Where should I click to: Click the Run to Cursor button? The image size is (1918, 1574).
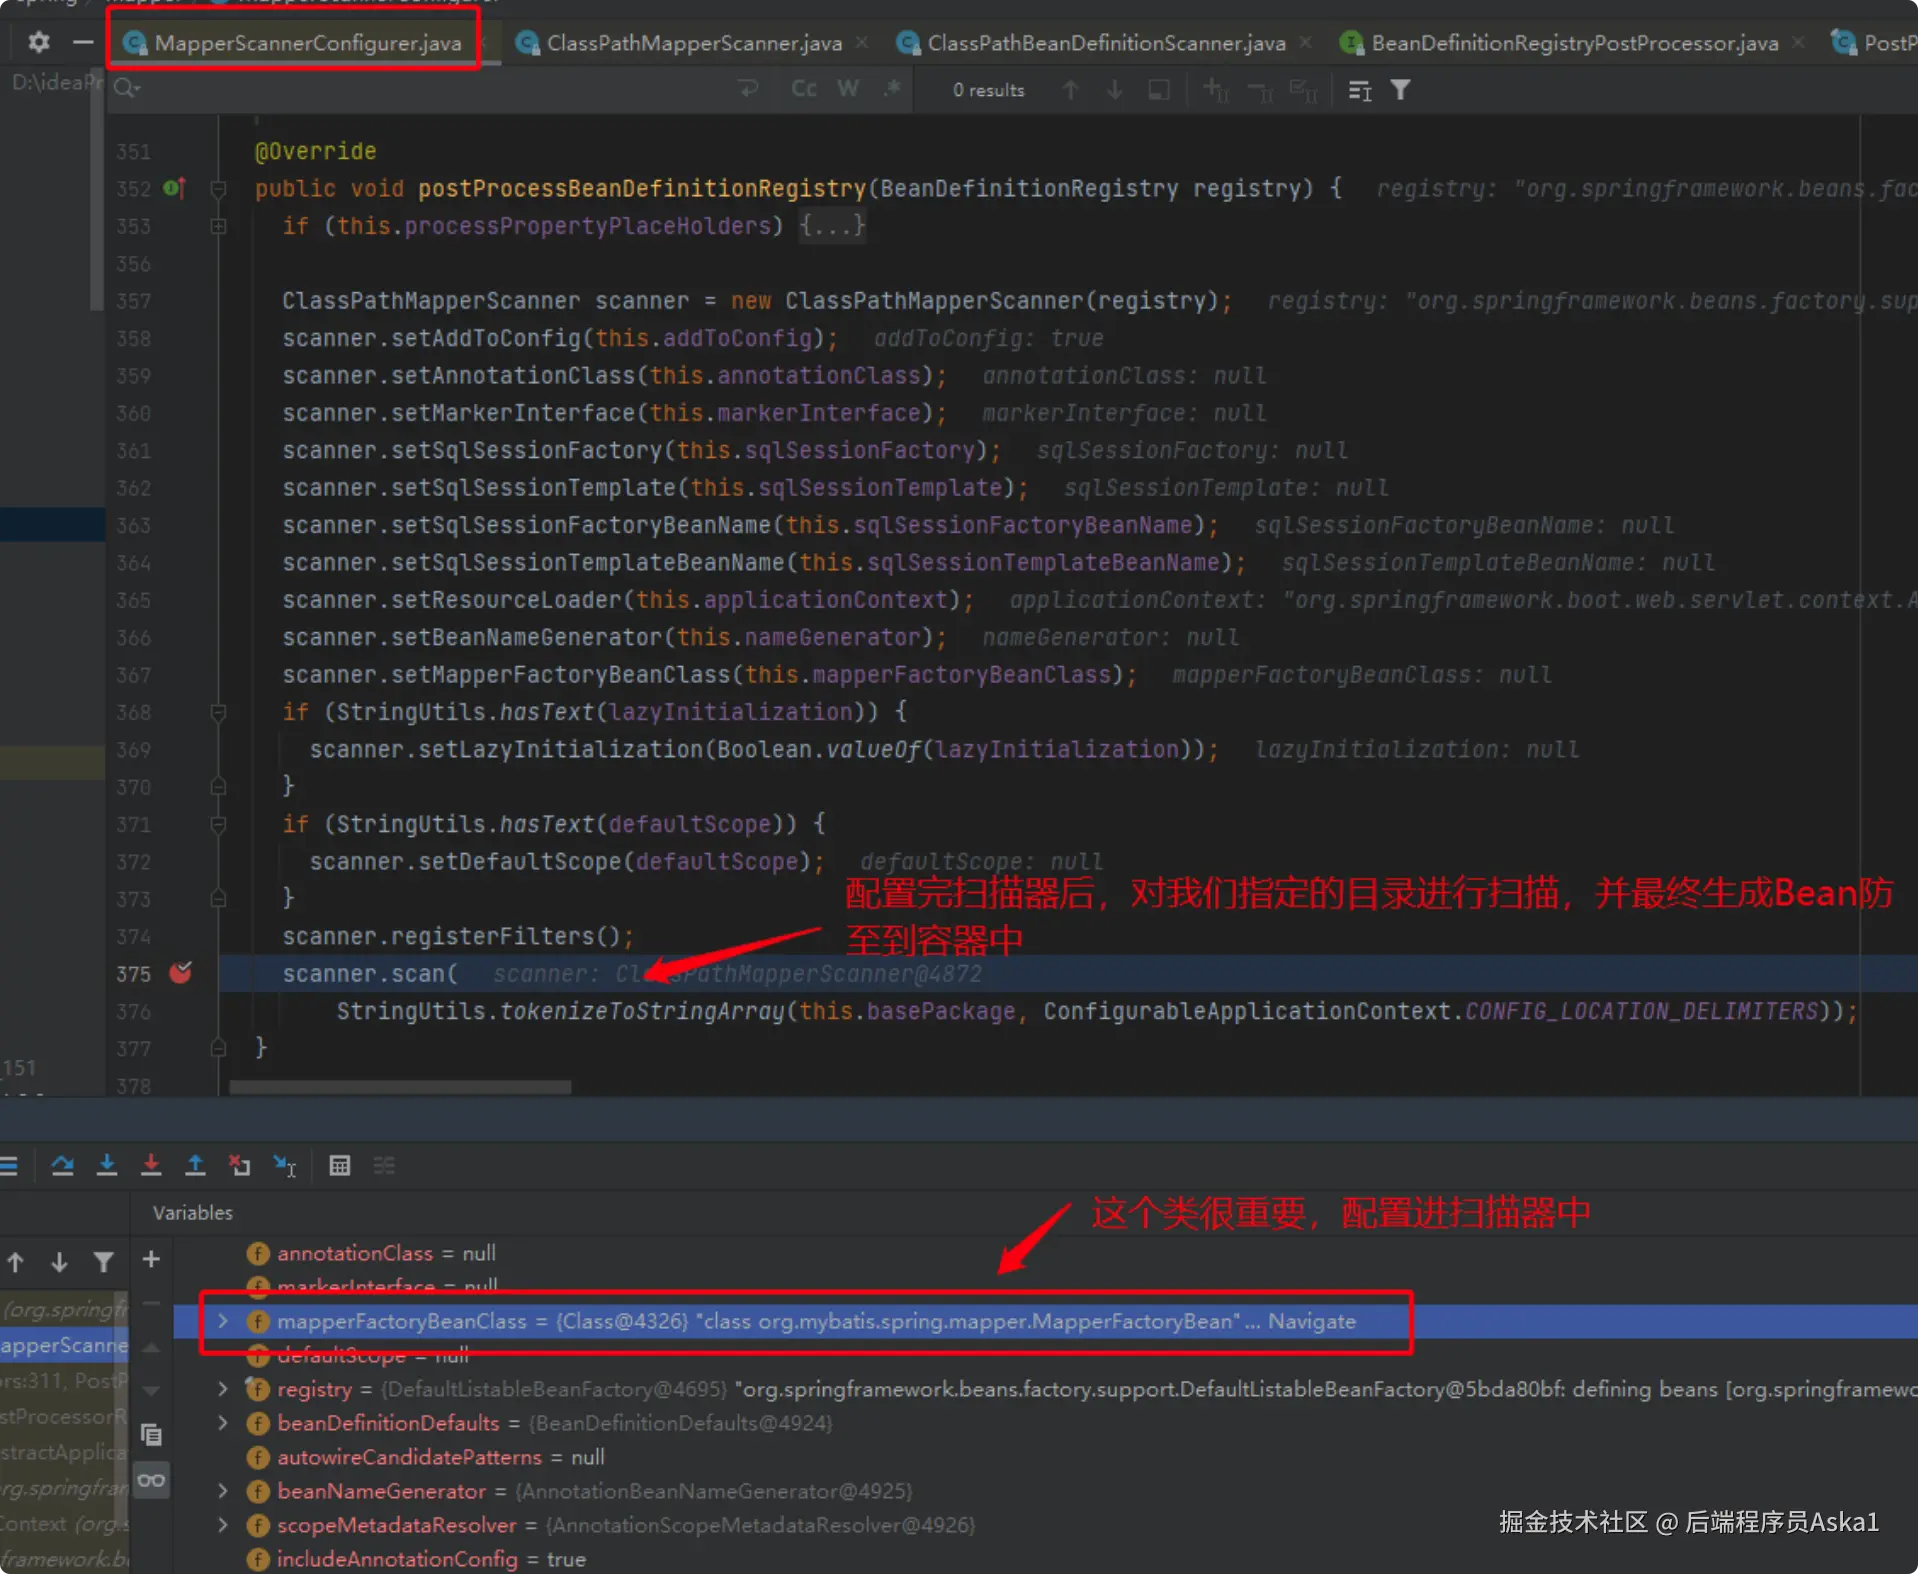point(285,1166)
